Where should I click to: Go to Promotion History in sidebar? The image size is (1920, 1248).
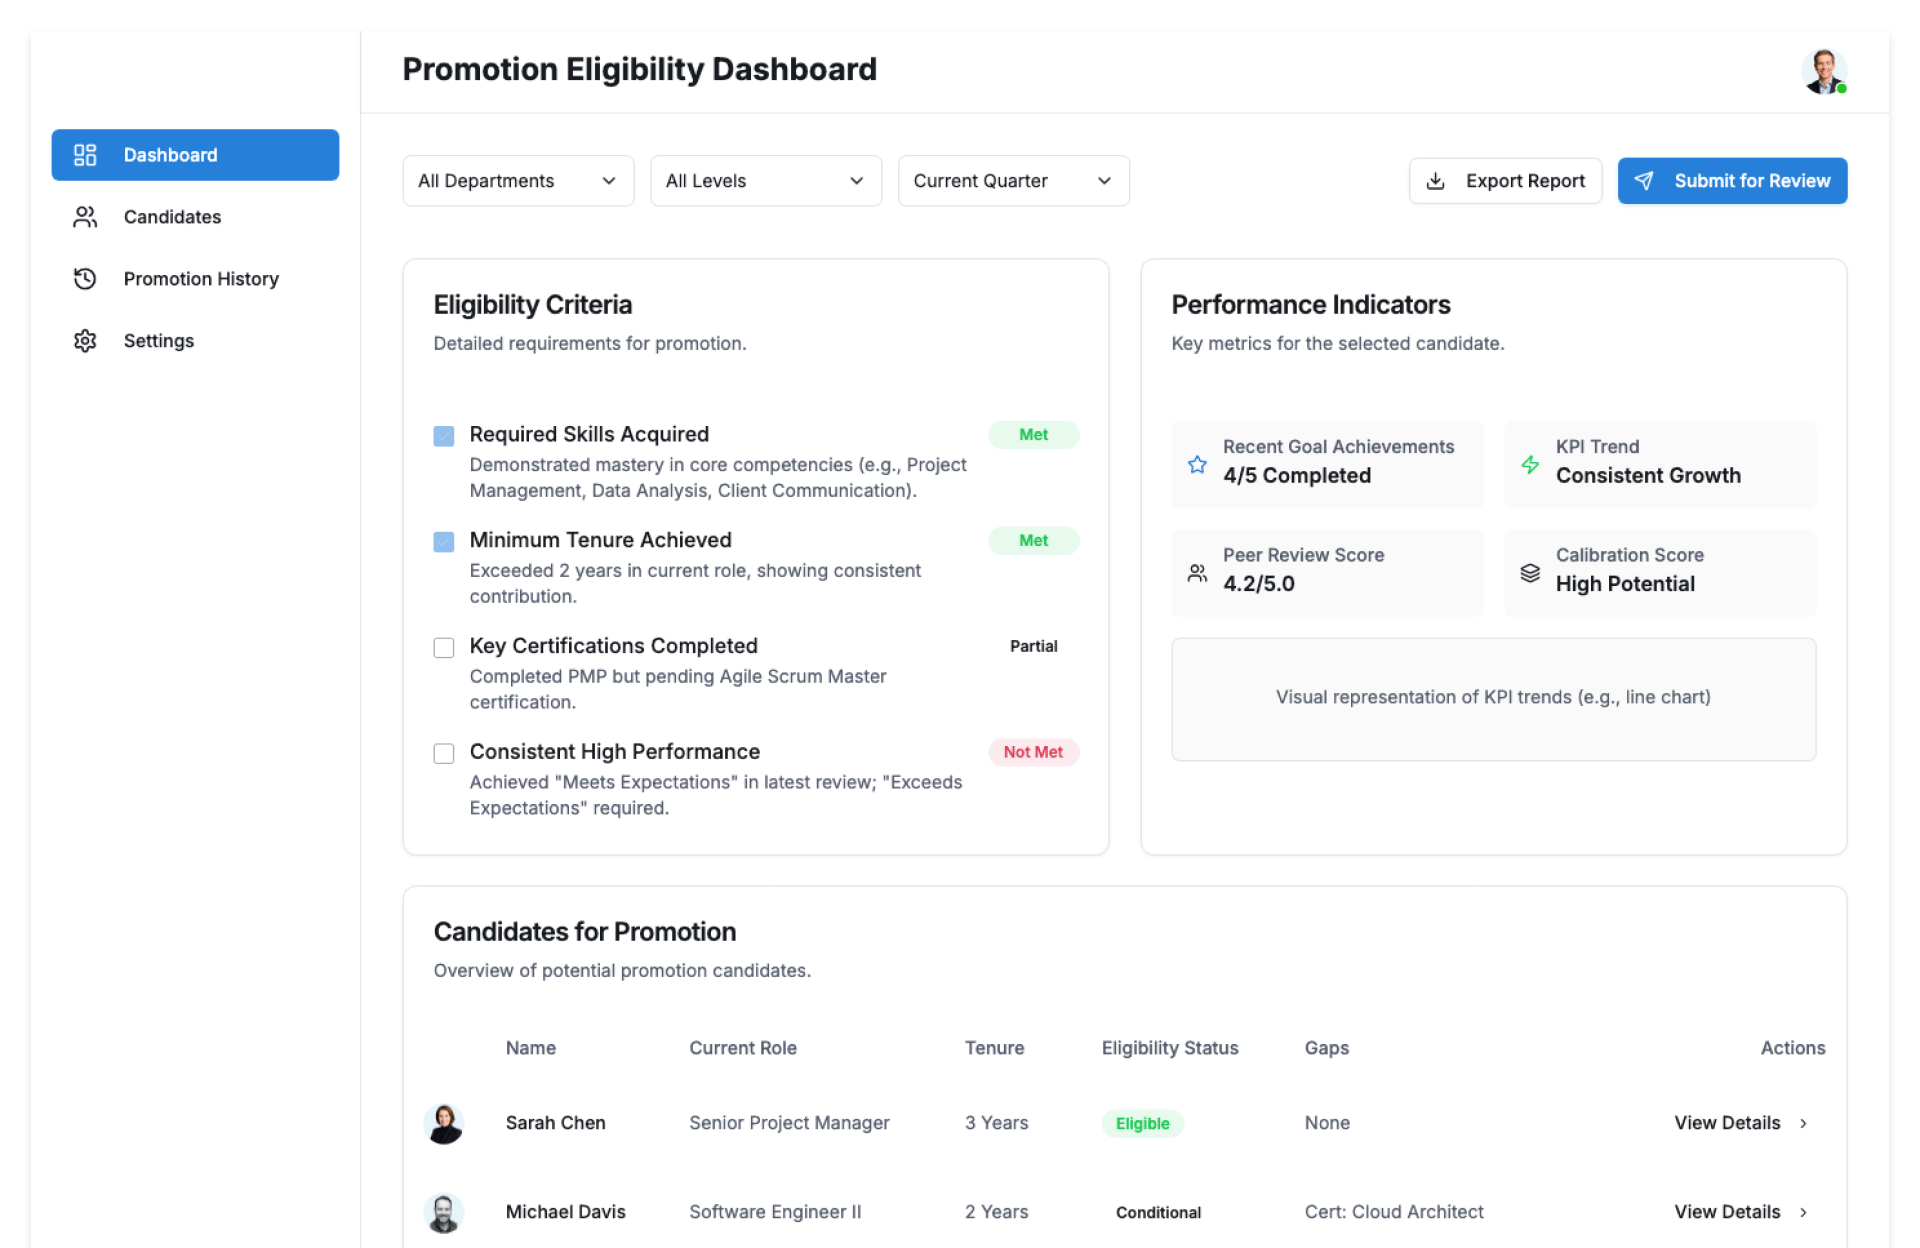[200, 279]
